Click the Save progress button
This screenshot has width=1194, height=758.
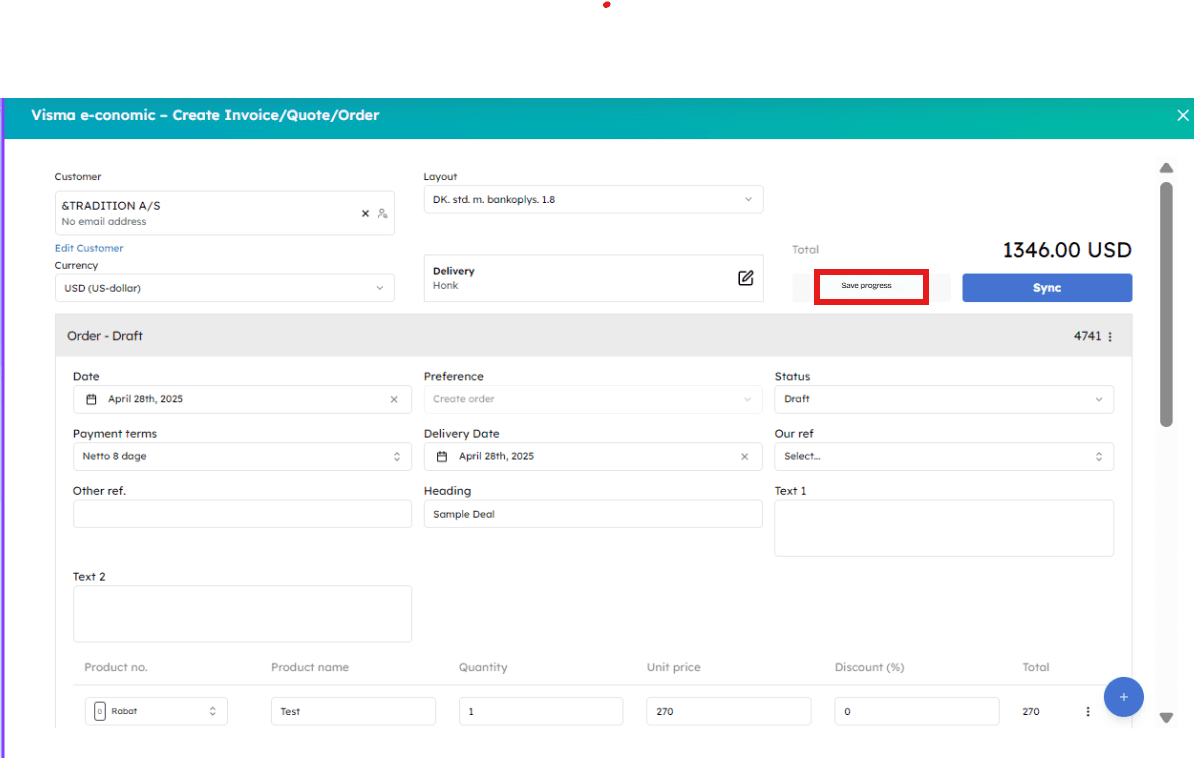coord(870,286)
